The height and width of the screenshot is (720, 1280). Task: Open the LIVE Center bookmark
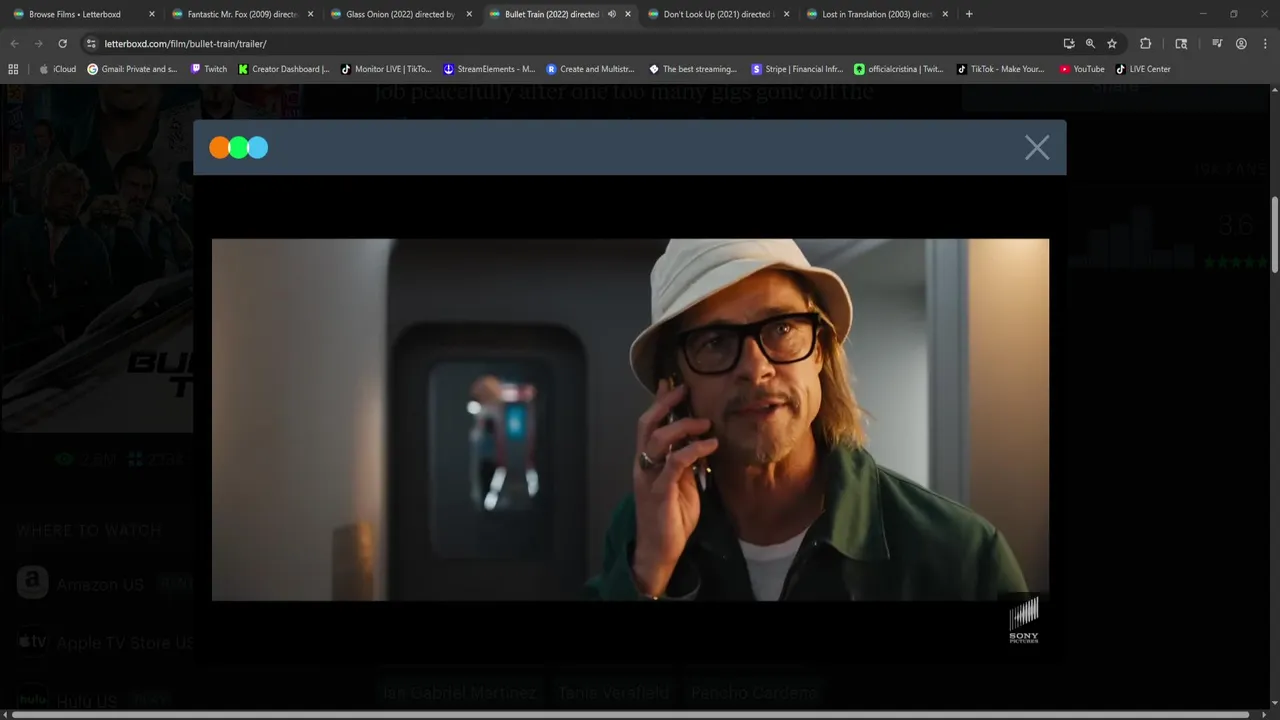tap(1143, 69)
